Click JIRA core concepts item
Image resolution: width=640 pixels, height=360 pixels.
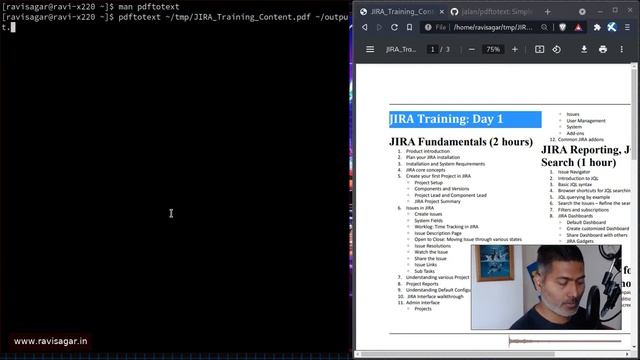click(425, 170)
